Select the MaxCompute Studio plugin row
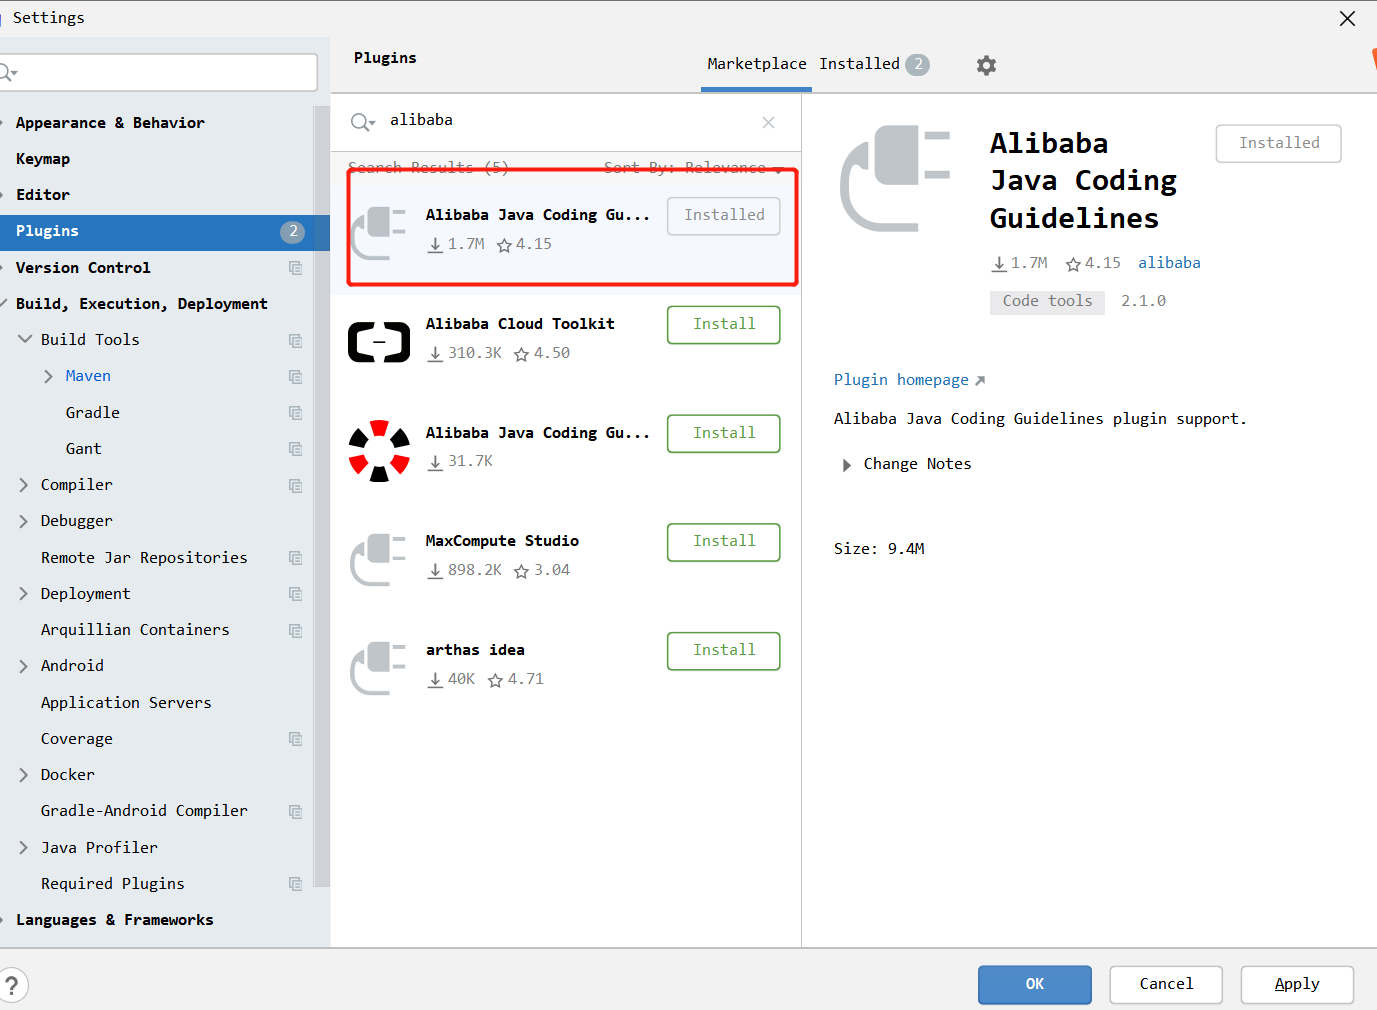This screenshot has height=1010, width=1377. [565, 556]
